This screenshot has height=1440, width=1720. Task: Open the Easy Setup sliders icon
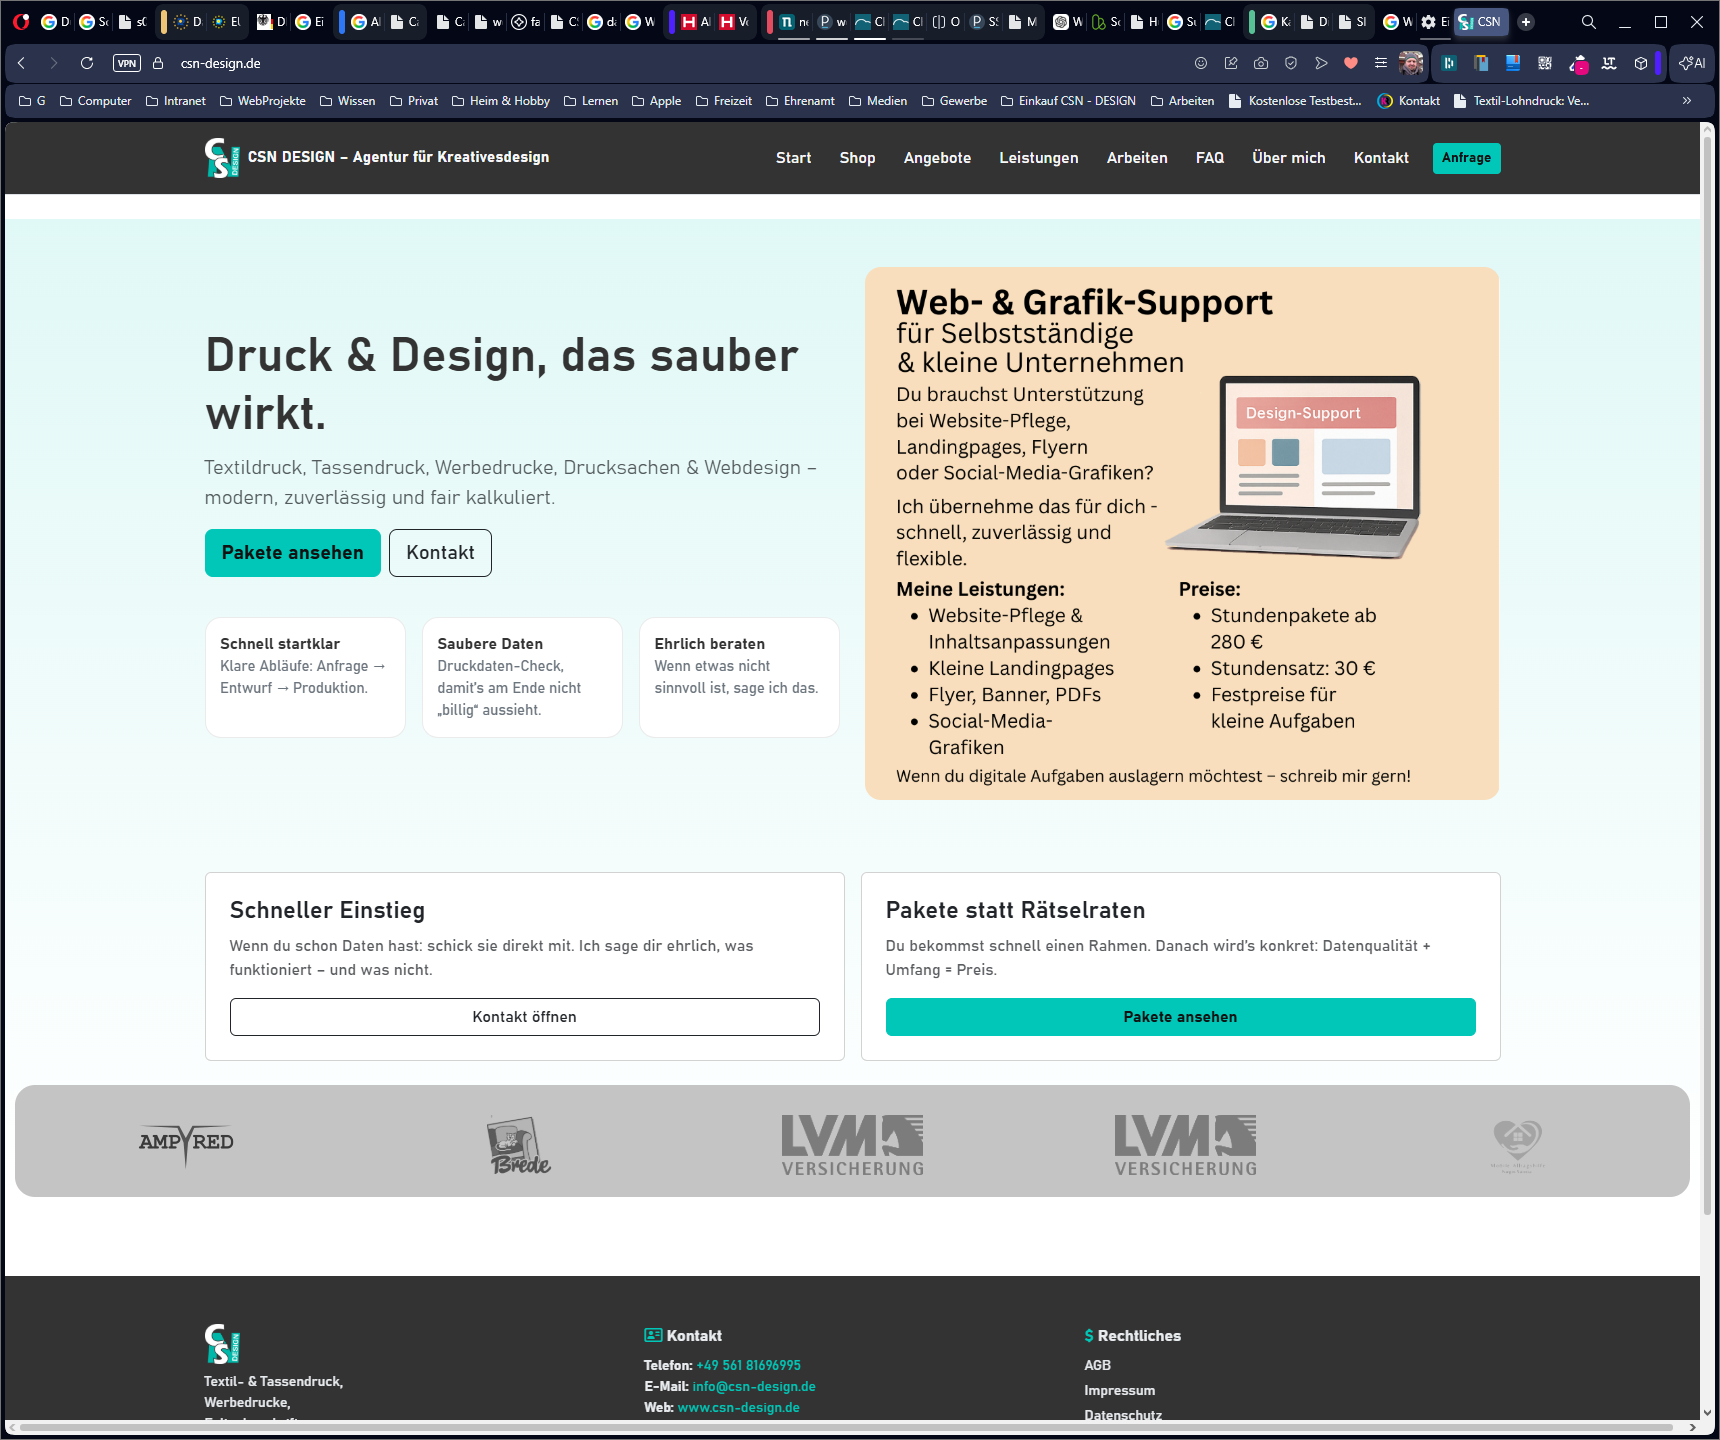pos(1381,63)
